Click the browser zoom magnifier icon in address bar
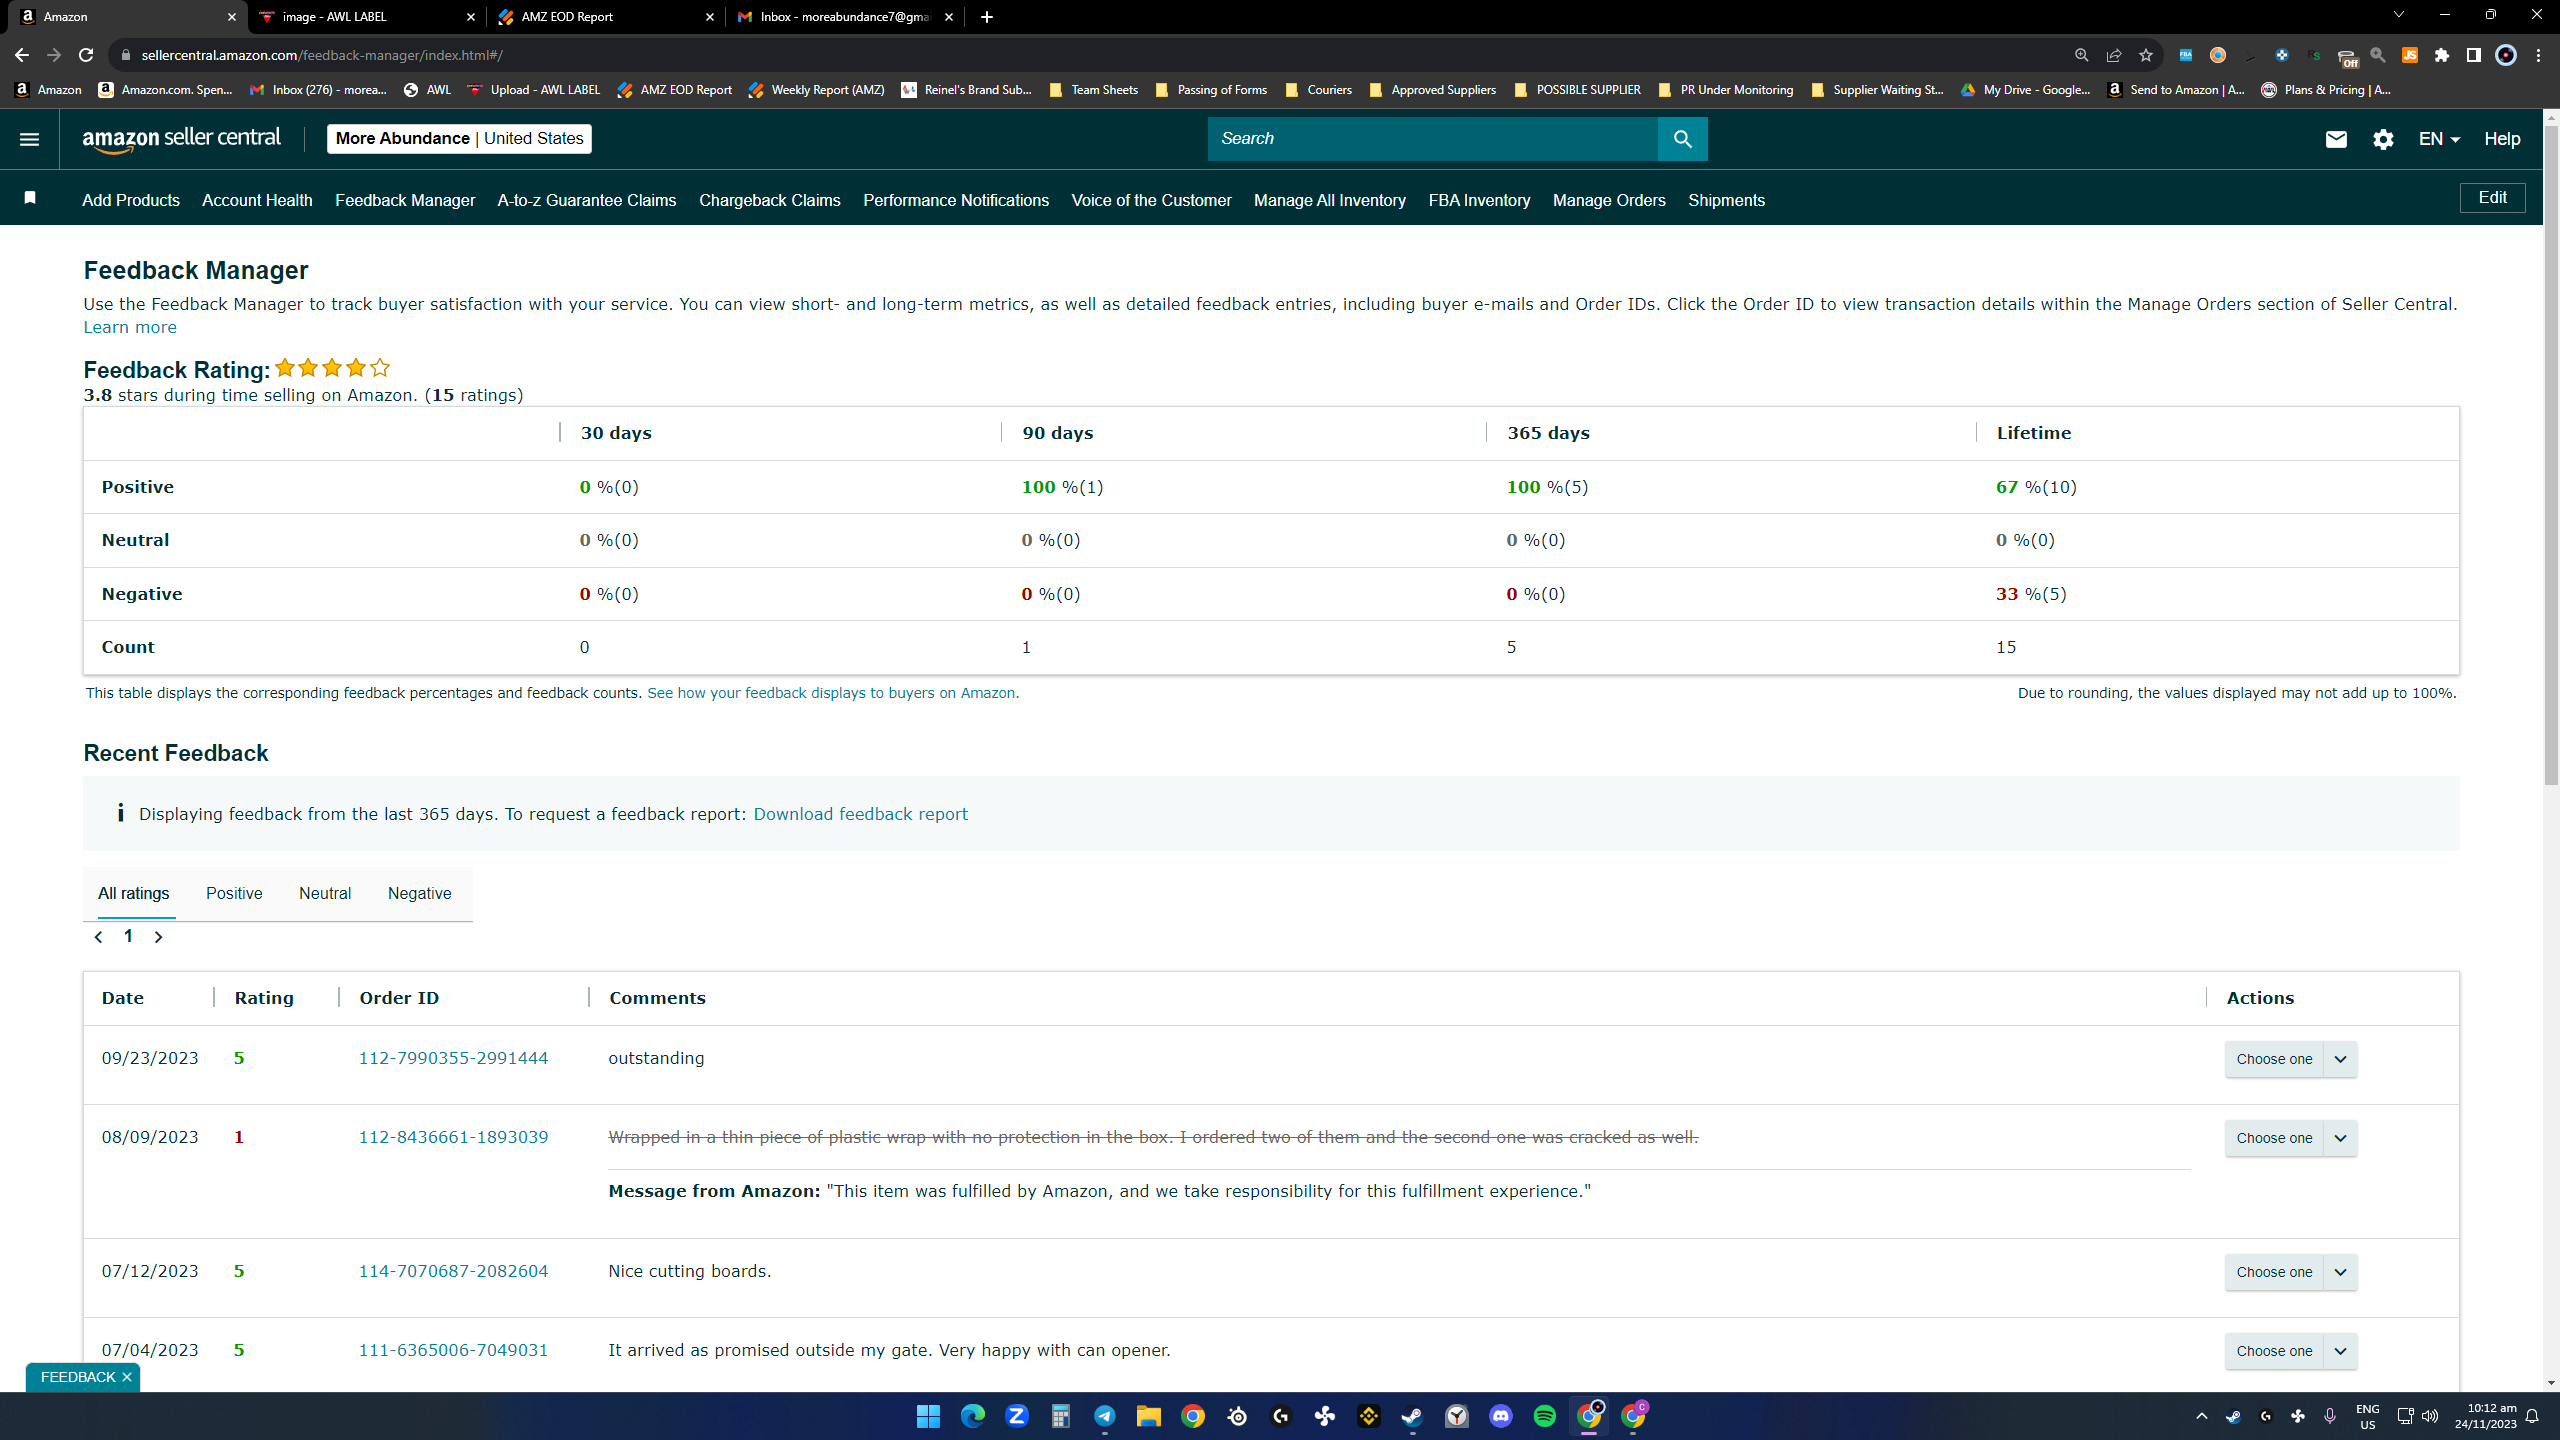 point(2082,55)
